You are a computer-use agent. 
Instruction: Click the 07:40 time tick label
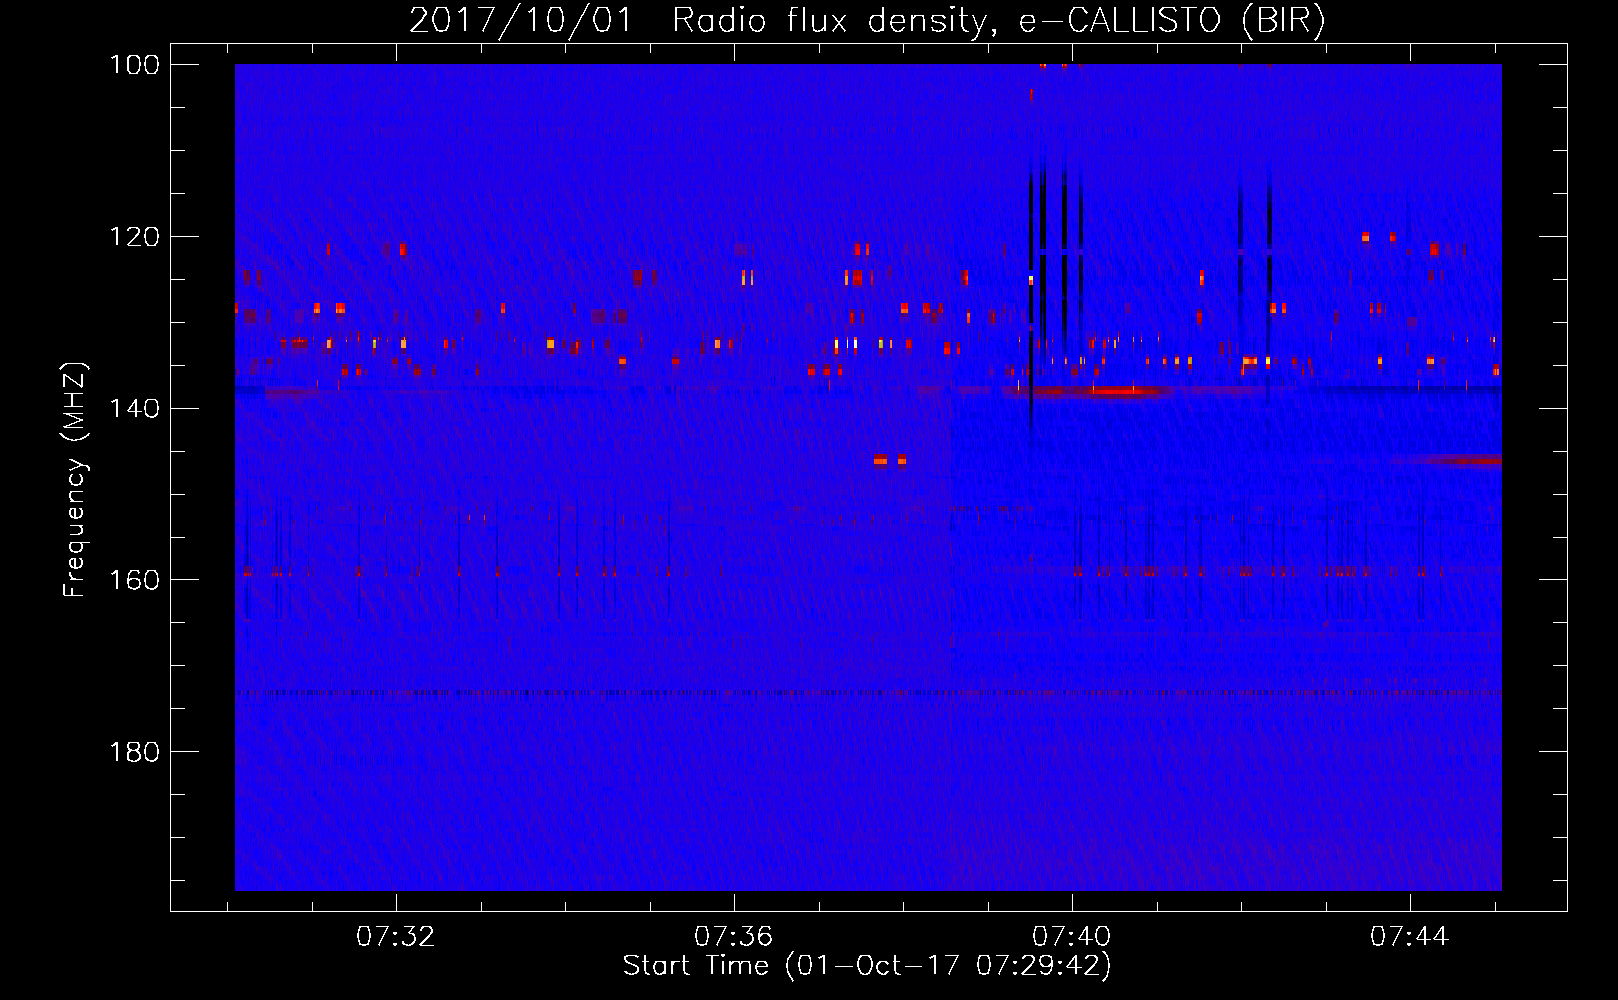click(x=1071, y=937)
